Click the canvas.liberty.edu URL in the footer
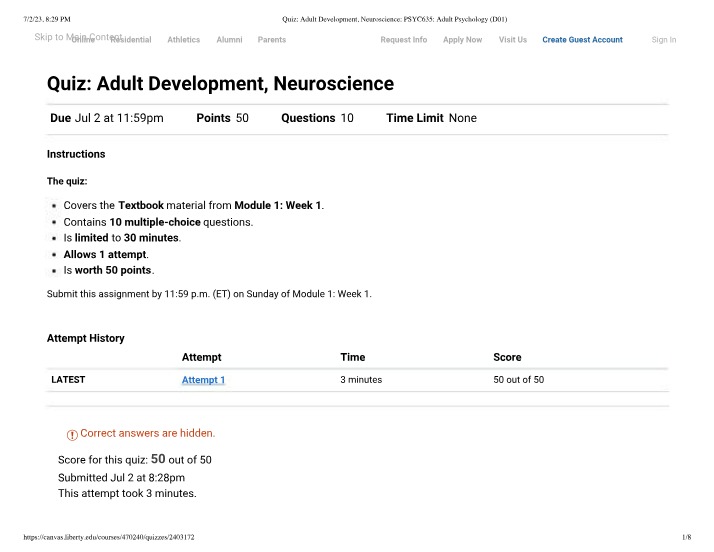This screenshot has width=714, height=552. [109, 537]
